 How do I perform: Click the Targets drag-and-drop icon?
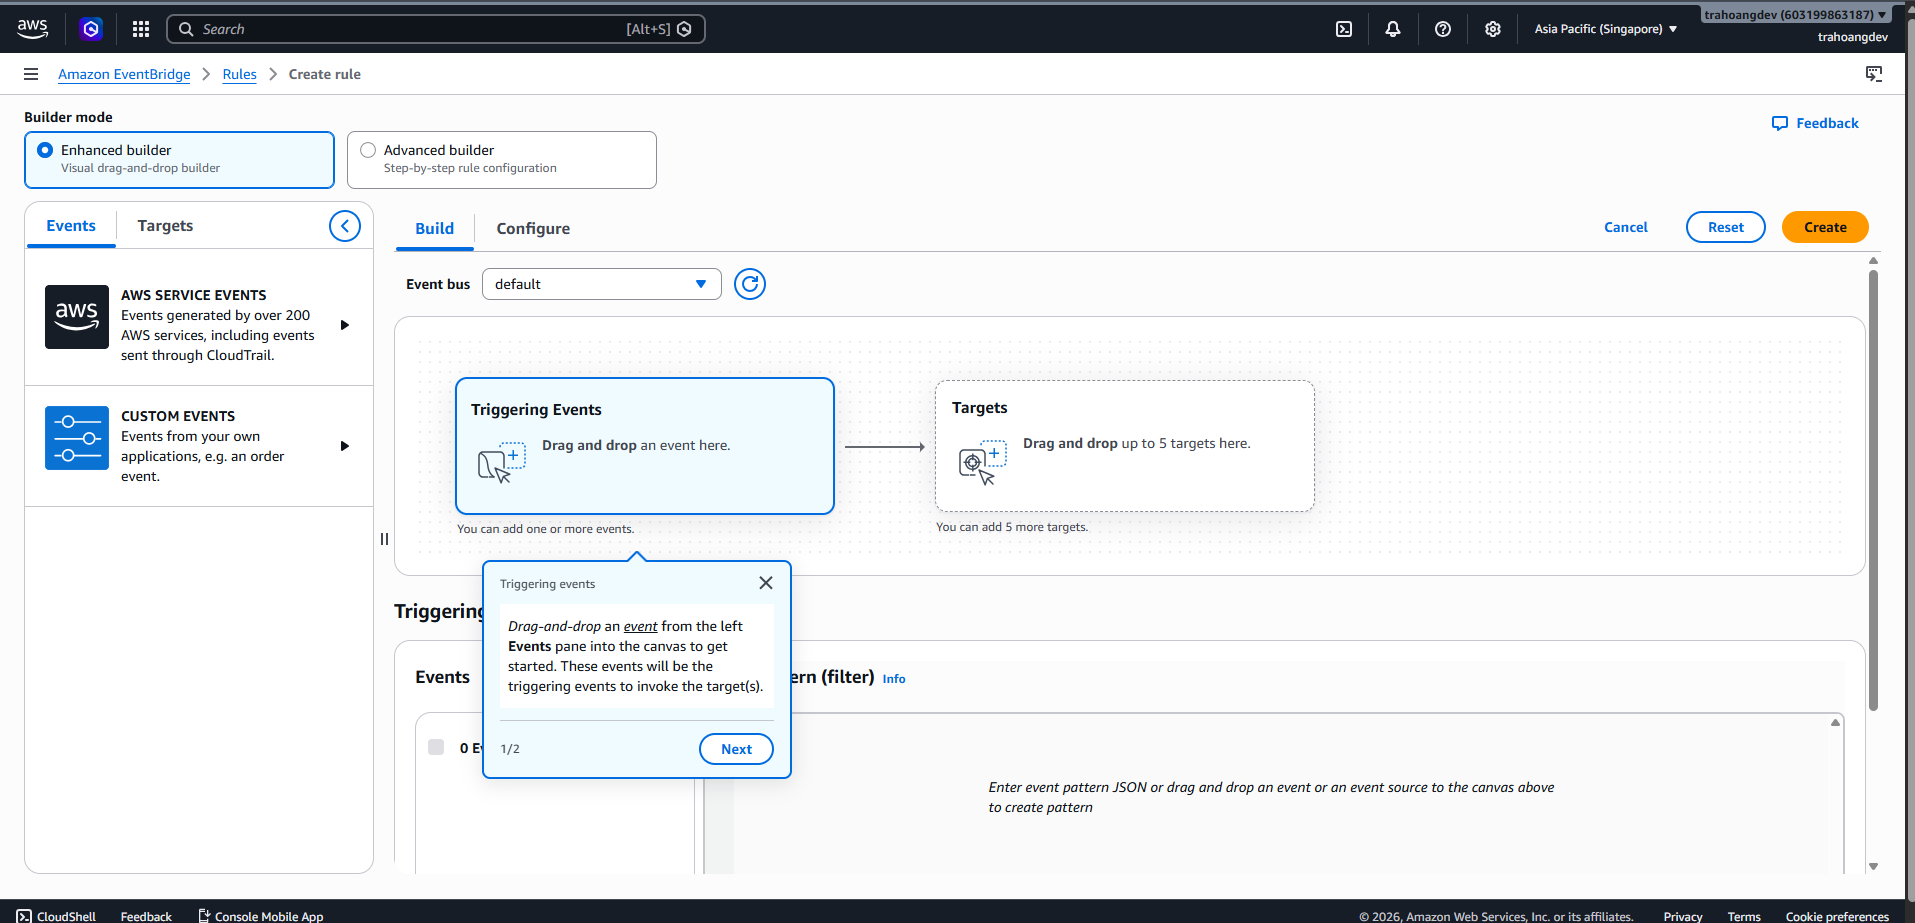(x=983, y=461)
